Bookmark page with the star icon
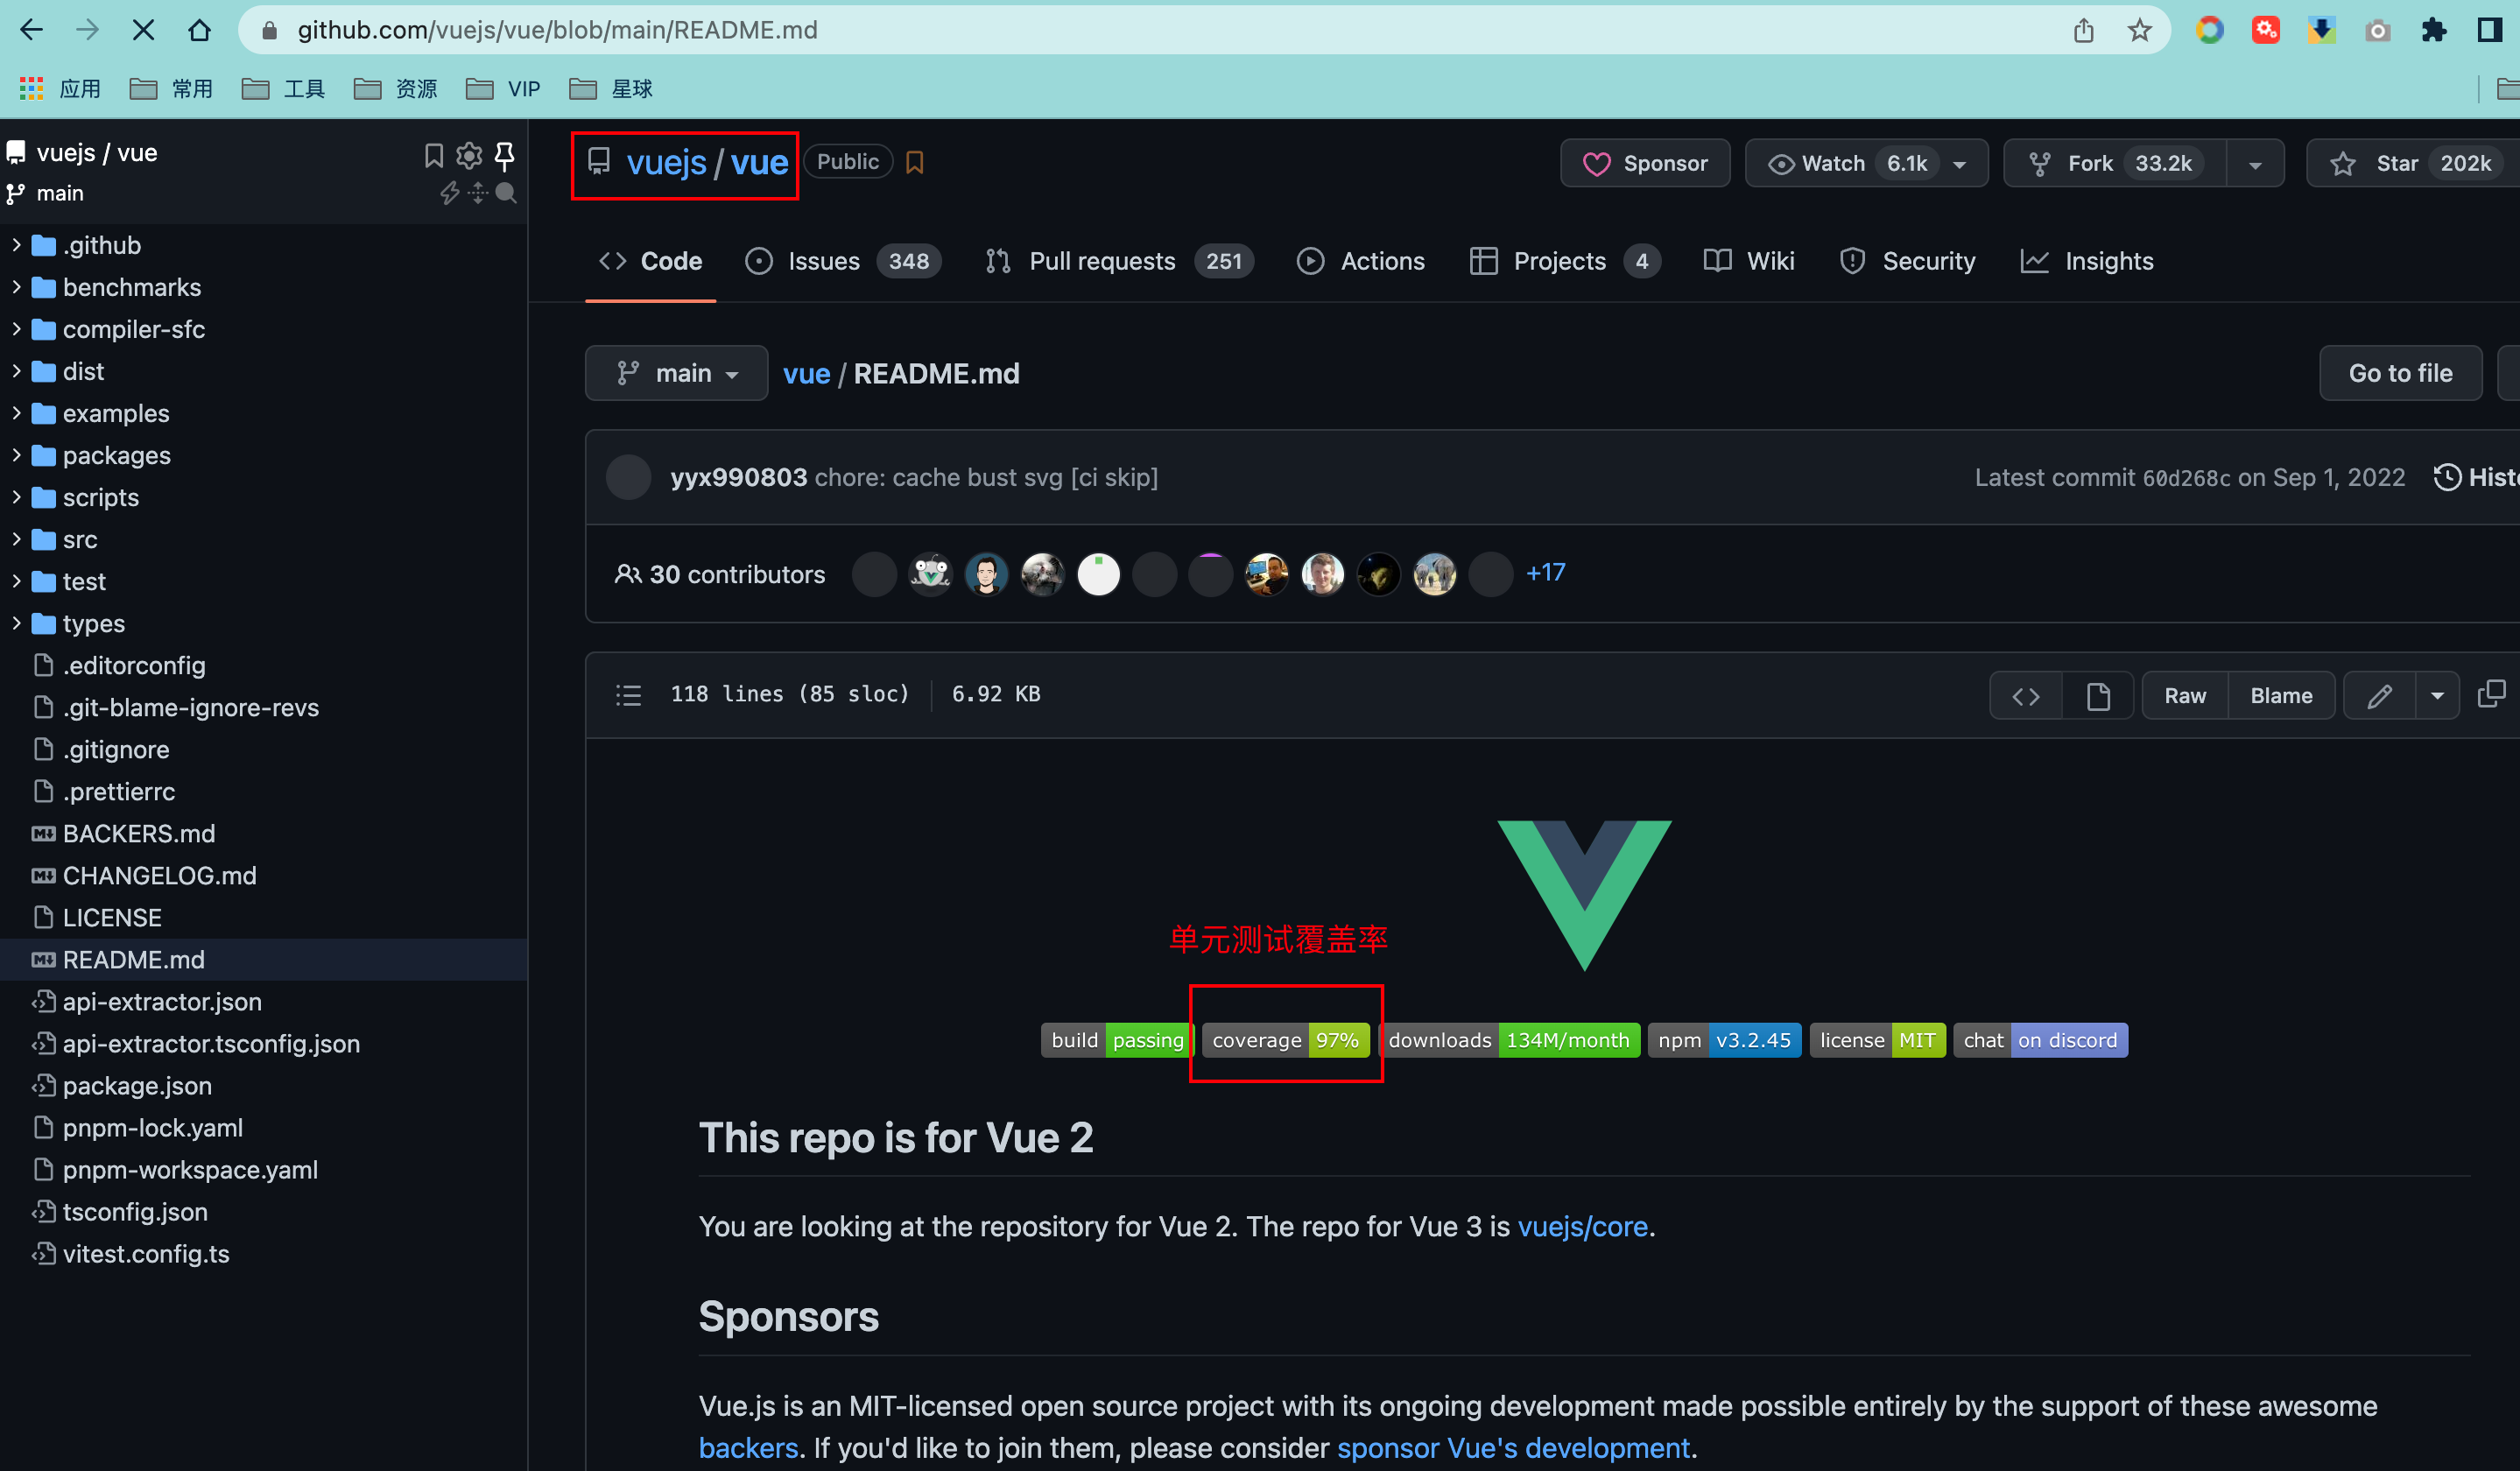The height and width of the screenshot is (1471, 2520). tap(2139, 30)
